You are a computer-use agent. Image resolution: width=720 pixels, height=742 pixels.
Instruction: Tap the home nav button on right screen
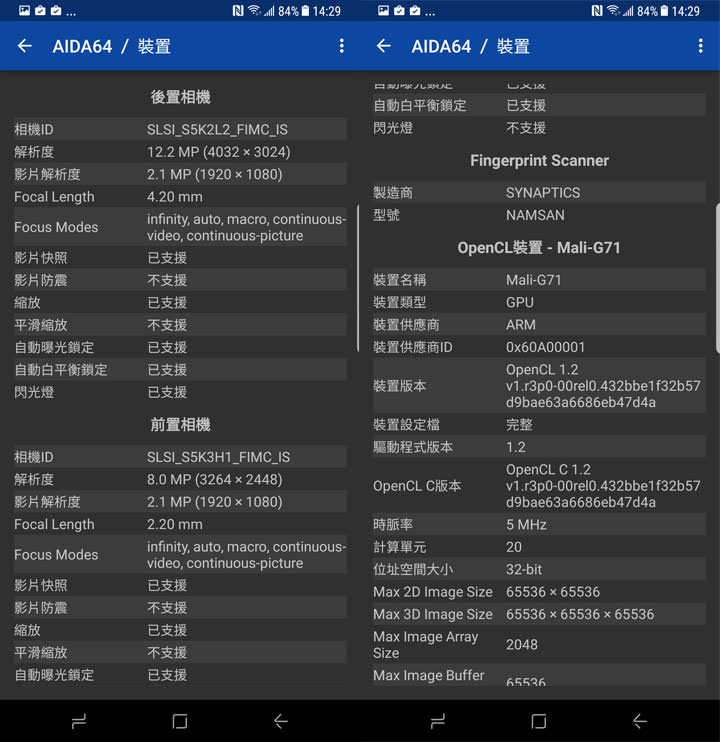coord(539,721)
